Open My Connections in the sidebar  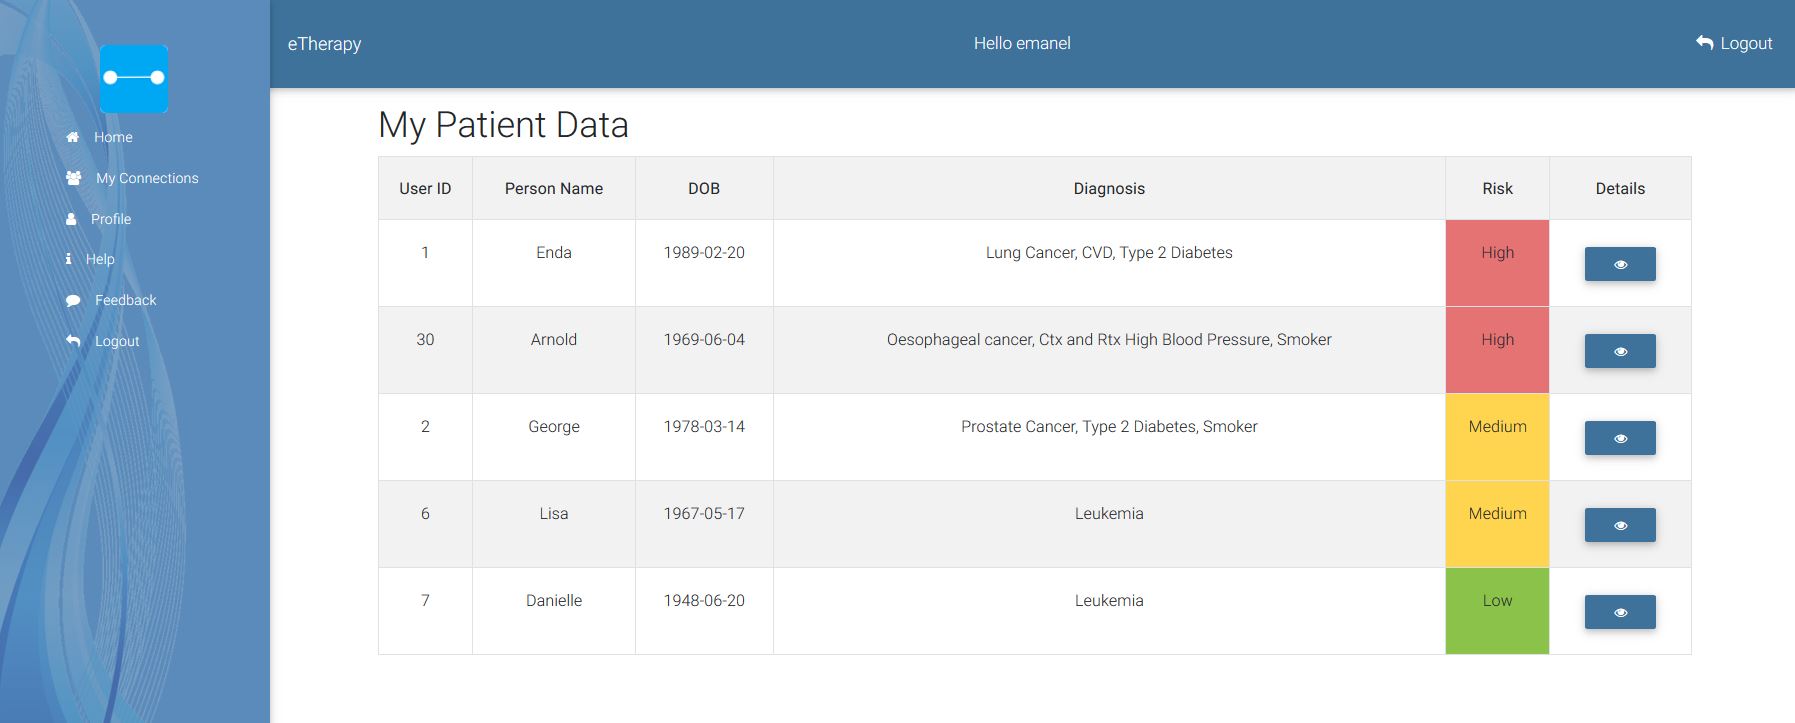click(x=147, y=178)
